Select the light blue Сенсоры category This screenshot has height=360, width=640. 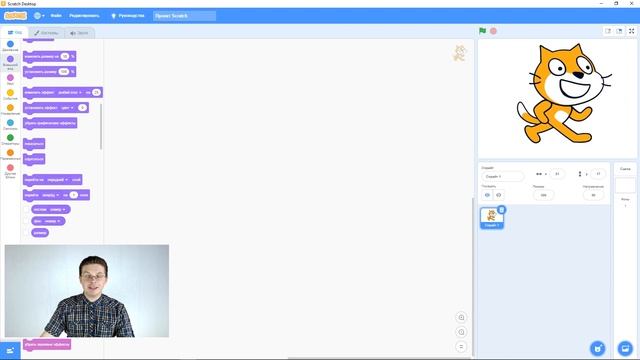click(10, 124)
